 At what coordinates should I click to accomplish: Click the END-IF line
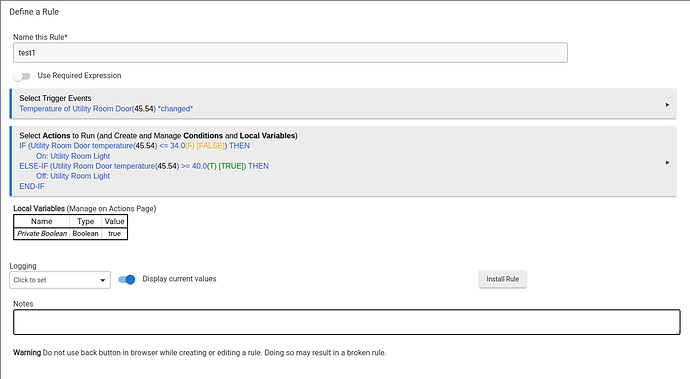[32, 186]
